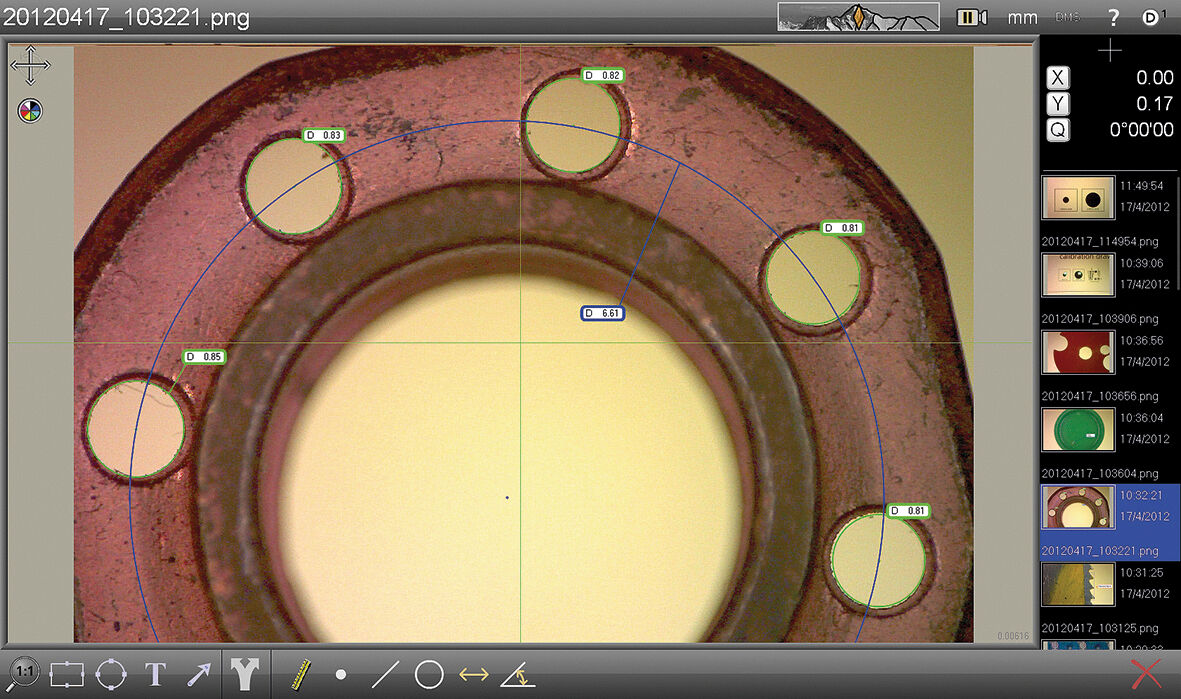This screenshot has height=699, width=1181.
Task: Toggle the DMS angle format
Action: (x=1067, y=17)
